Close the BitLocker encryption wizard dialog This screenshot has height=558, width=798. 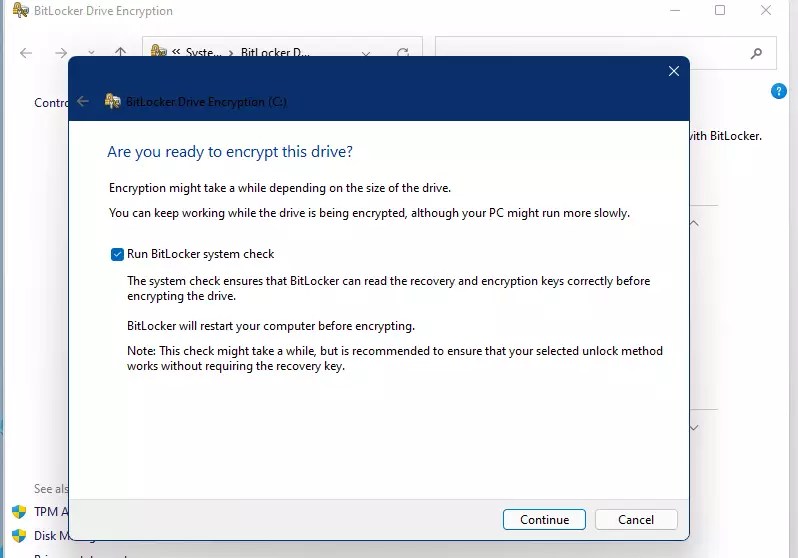coord(674,71)
